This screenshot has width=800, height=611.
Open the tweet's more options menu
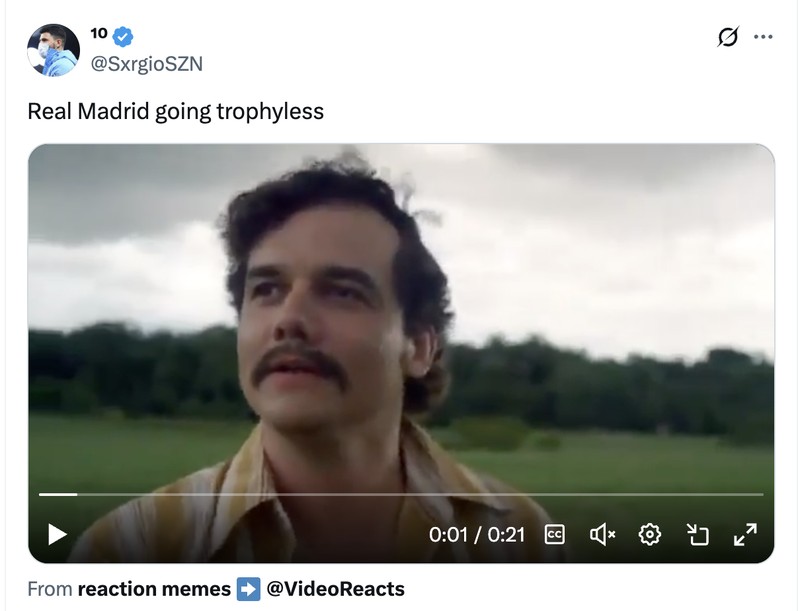(x=763, y=37)
